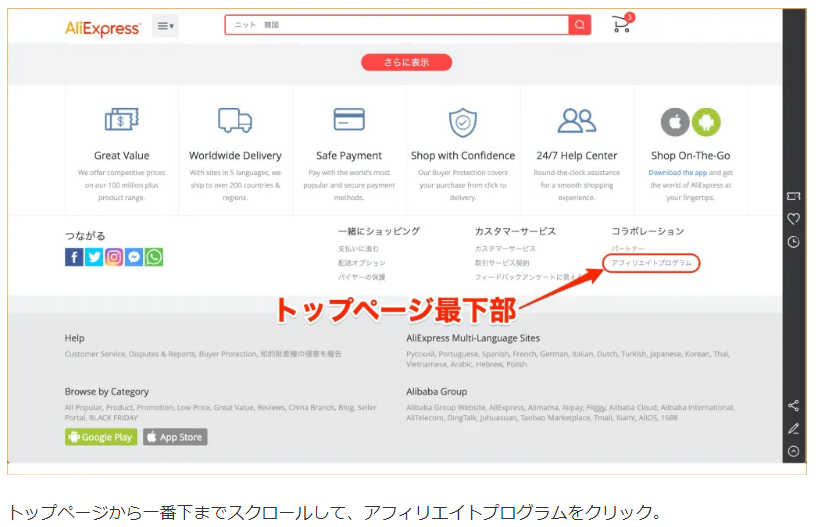Open the Messenger social icon
The image size is (829, 527).
point(134,257)
